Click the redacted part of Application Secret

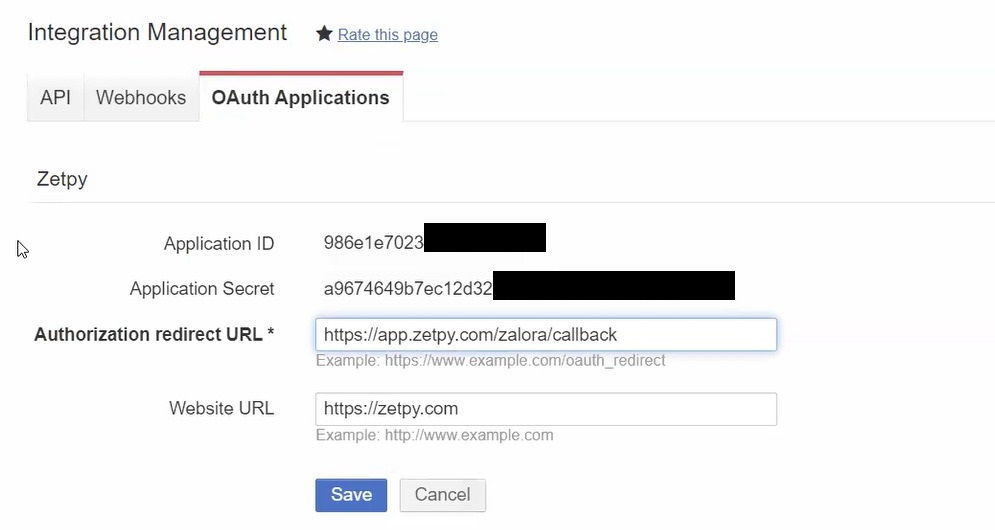pos(614,286)
